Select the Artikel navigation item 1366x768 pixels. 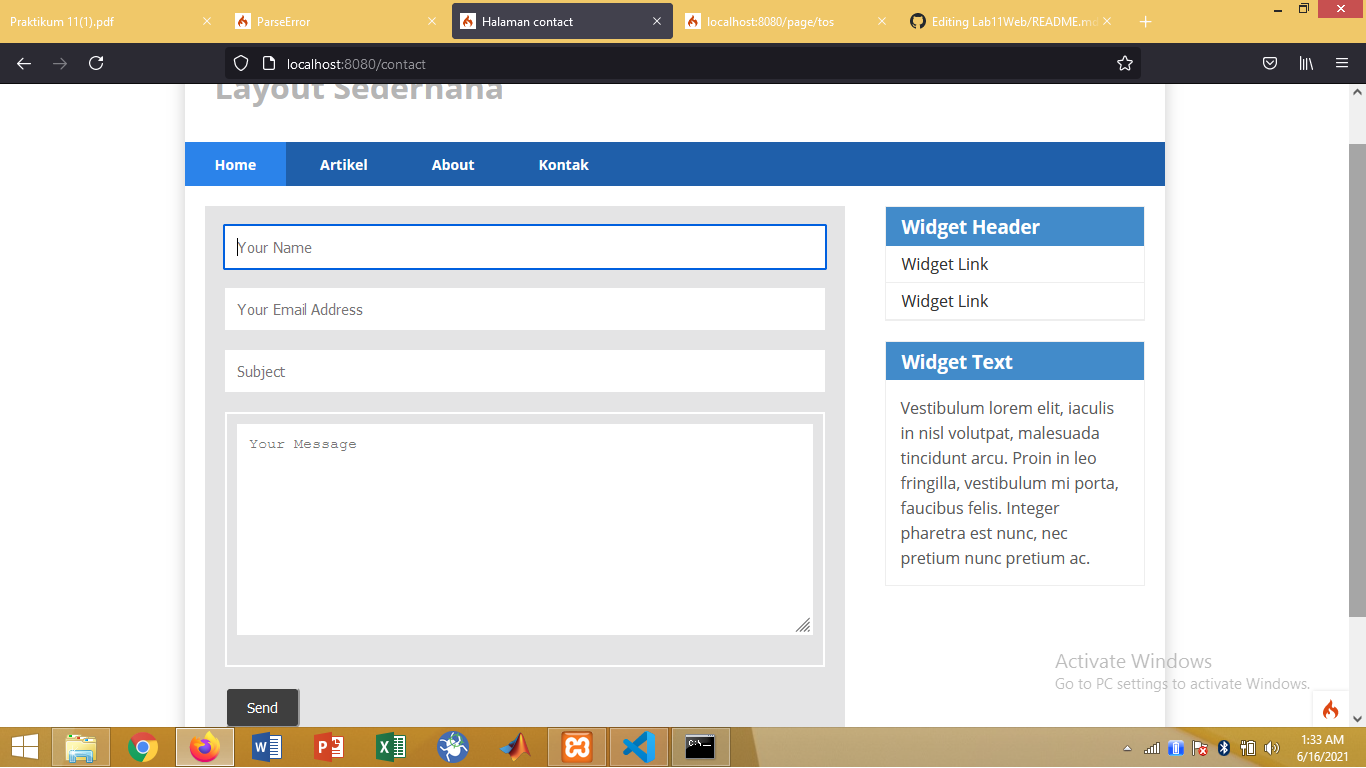(x=344, y=164)
